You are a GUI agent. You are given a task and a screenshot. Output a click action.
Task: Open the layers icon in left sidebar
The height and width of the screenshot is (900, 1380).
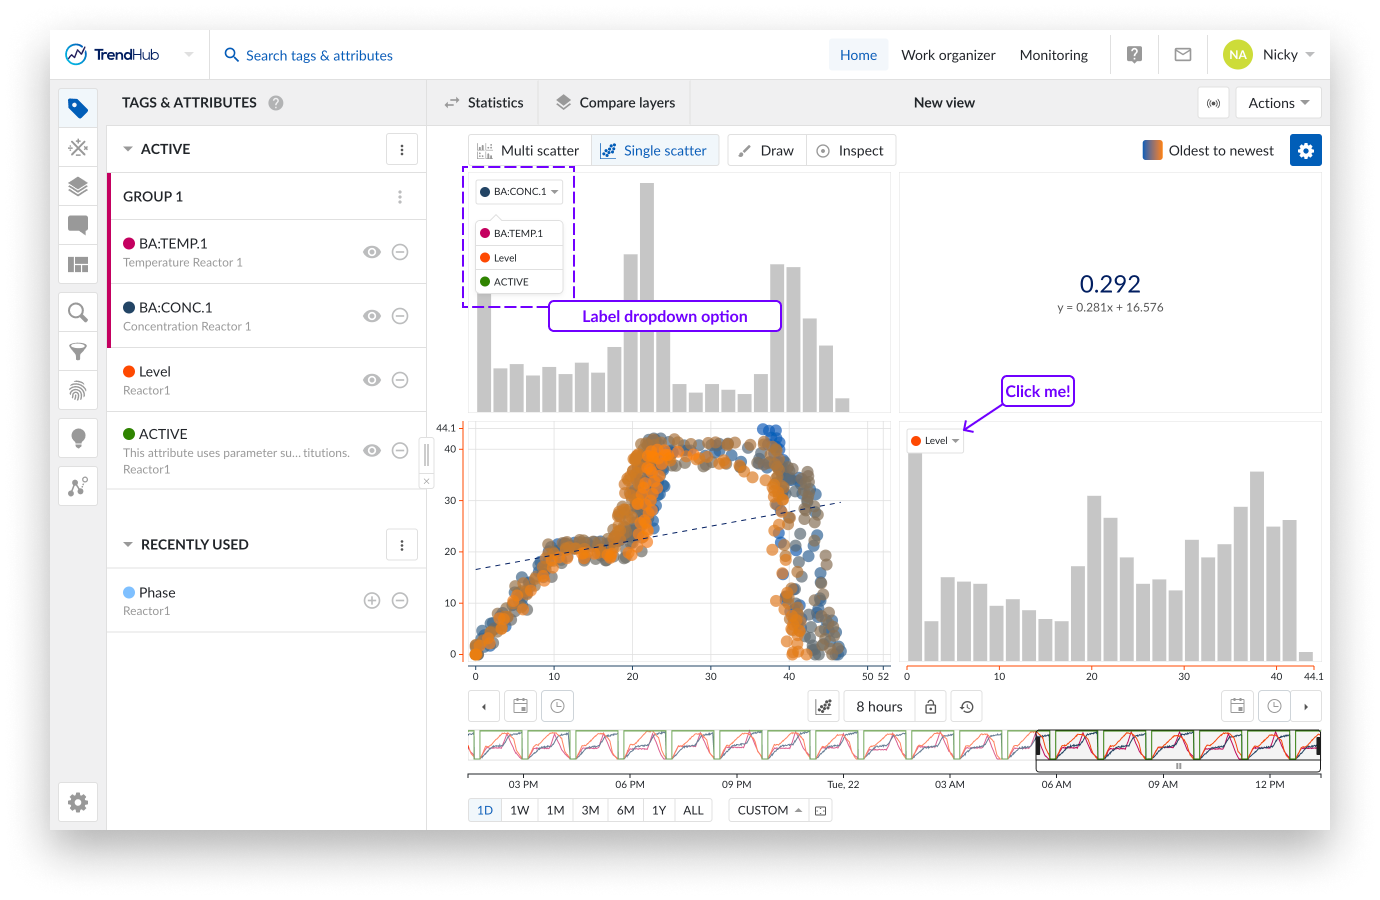(78, 186)
